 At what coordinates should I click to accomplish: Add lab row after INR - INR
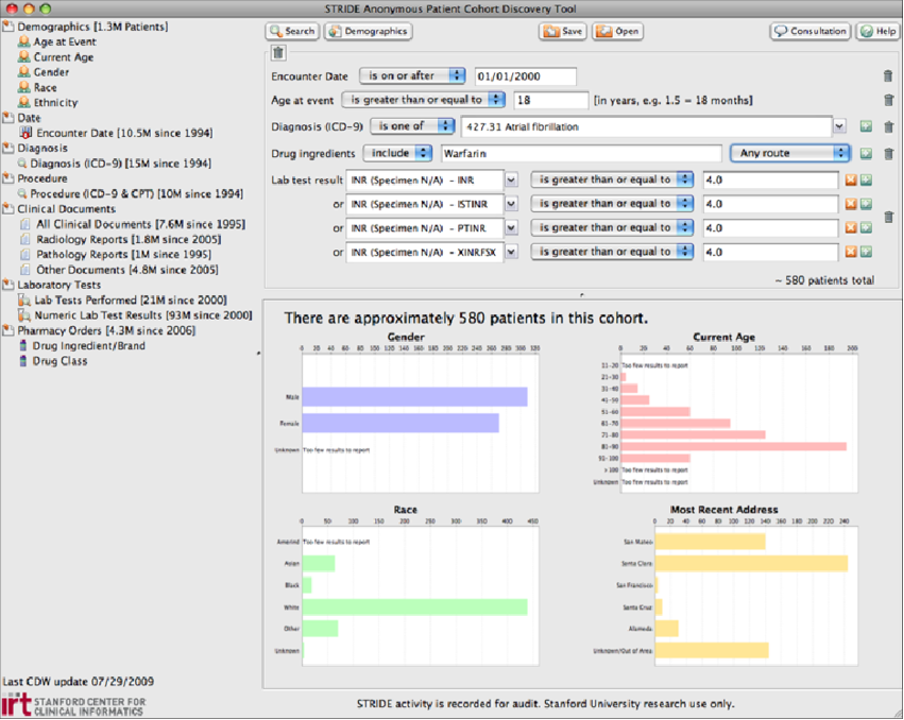tap(866, 180)
